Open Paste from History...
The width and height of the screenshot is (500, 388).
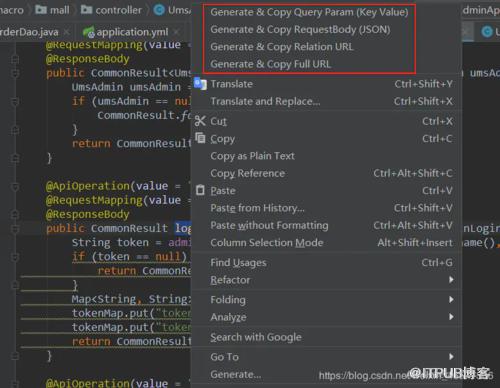coord(257,208)
